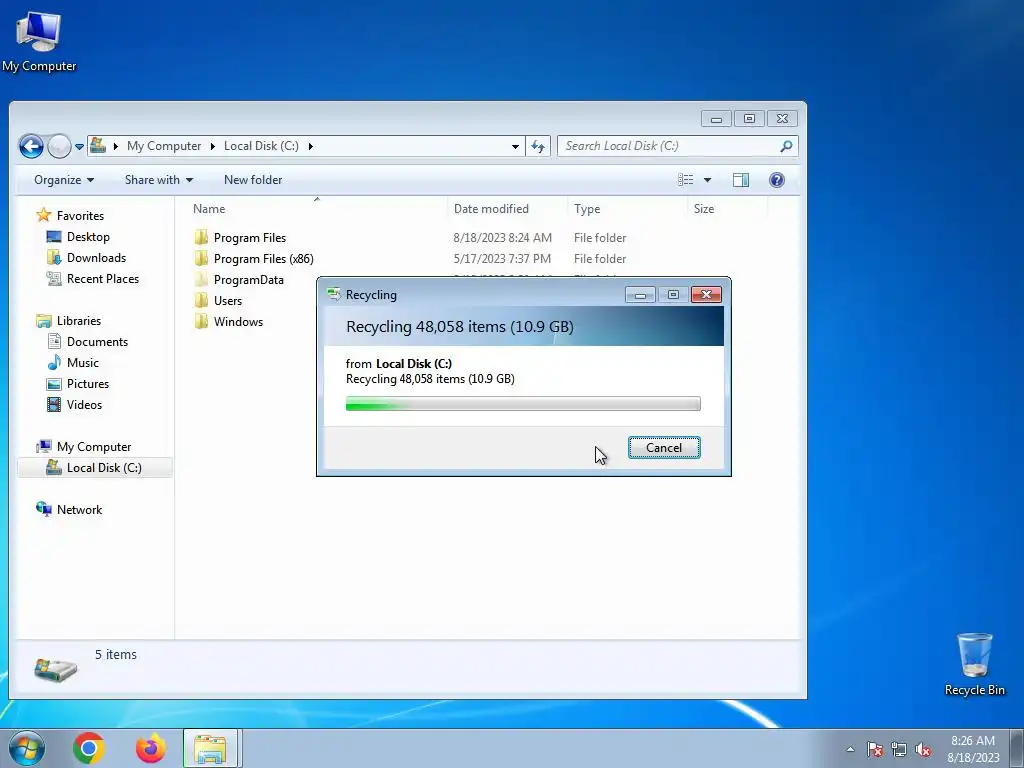Minimize the Recycling dialog
This screenshot has width=1024, height=768.
click(x=640, y=295)
